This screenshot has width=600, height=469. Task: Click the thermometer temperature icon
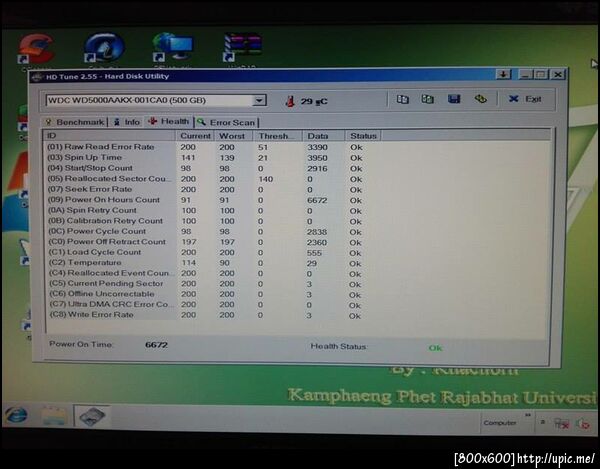pyautogui.click(x=290, y=101)
